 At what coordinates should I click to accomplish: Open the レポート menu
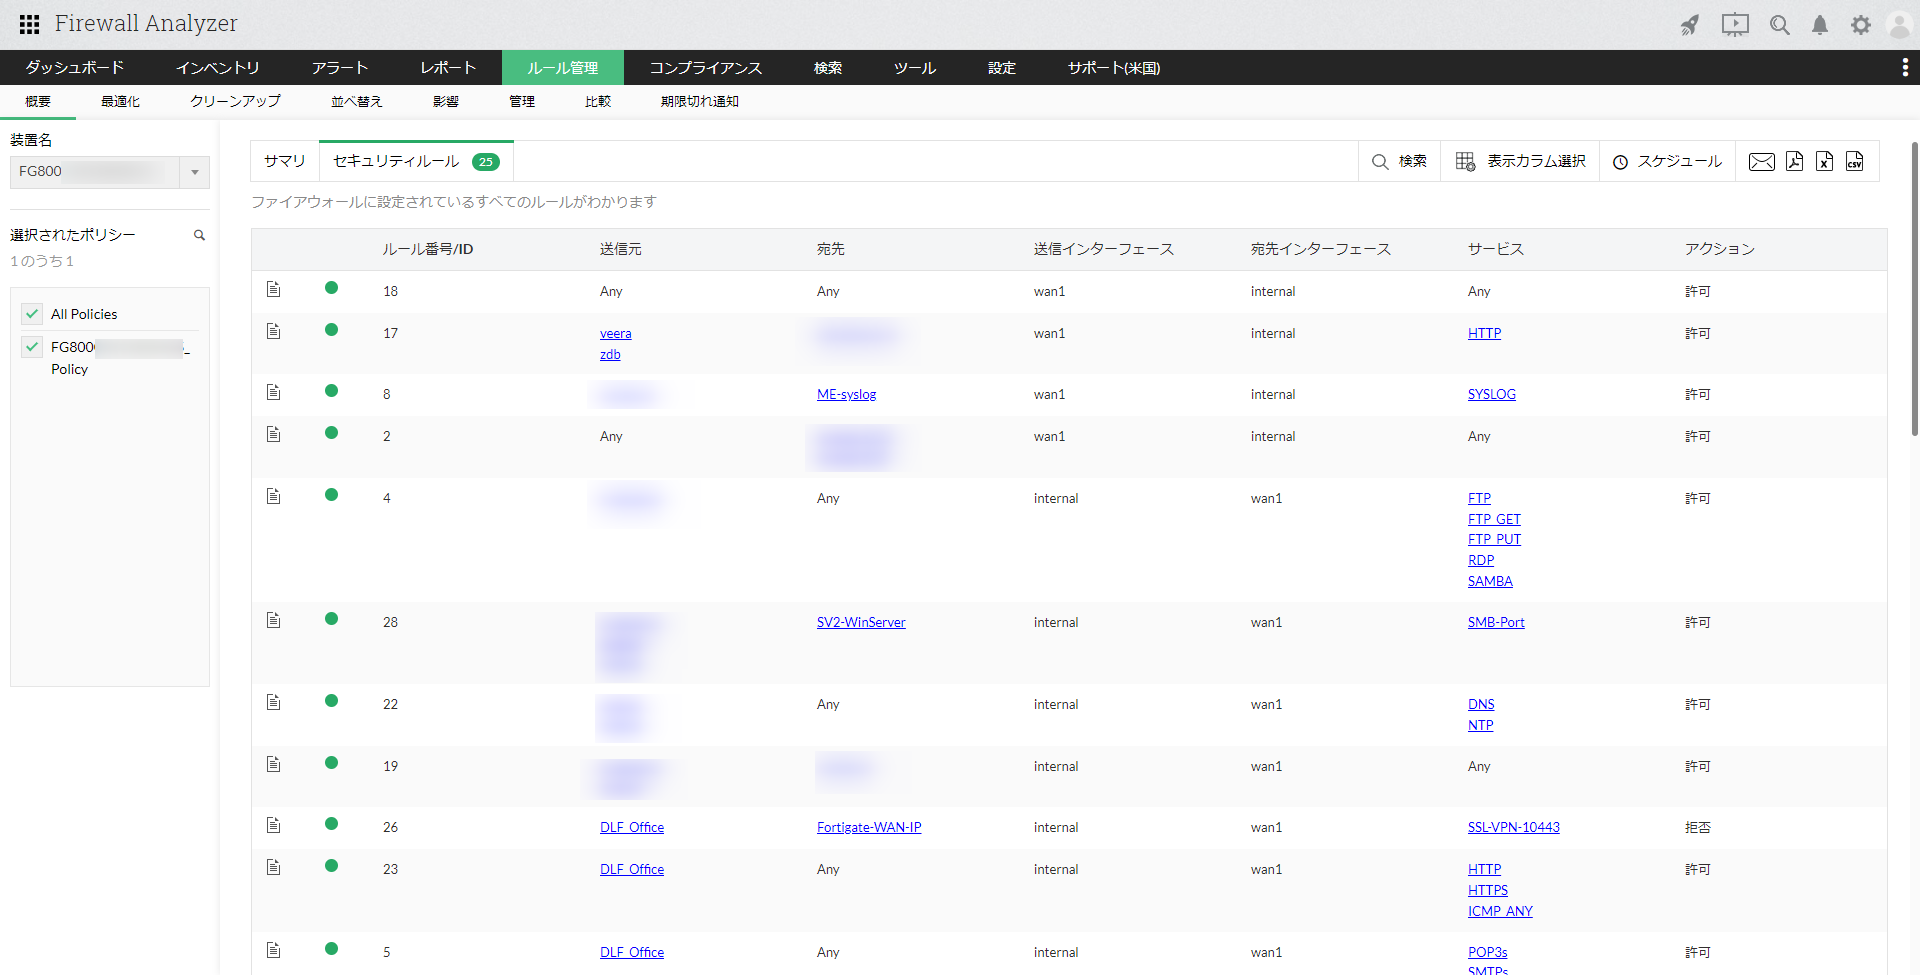coord(448,68)
